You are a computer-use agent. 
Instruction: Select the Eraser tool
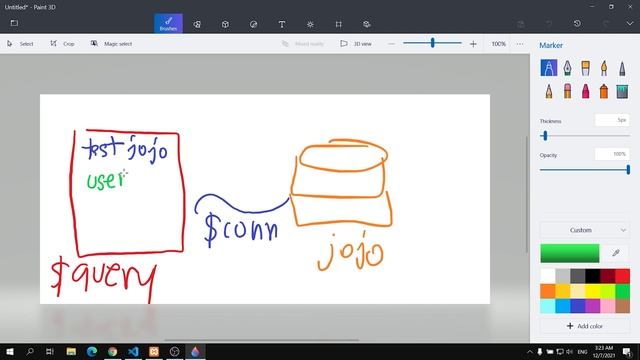567,91
